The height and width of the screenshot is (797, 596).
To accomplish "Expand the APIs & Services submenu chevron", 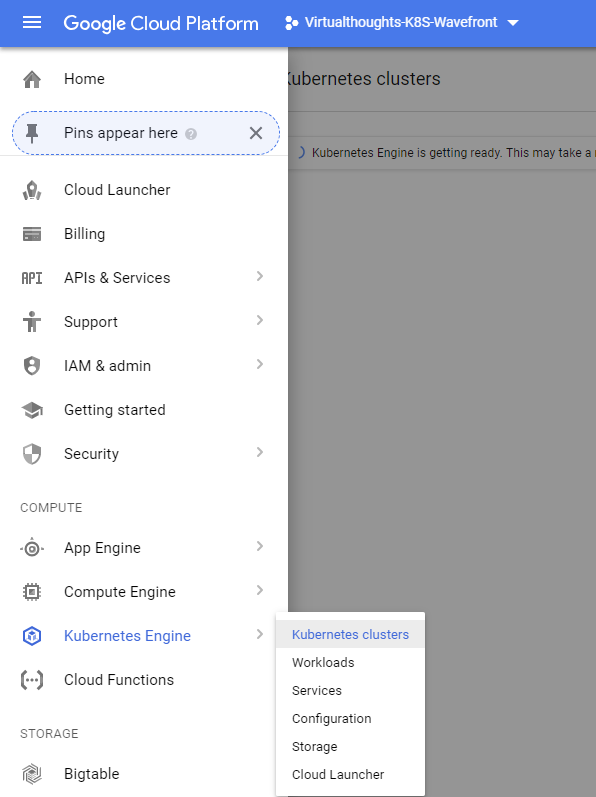I will 260,276.
